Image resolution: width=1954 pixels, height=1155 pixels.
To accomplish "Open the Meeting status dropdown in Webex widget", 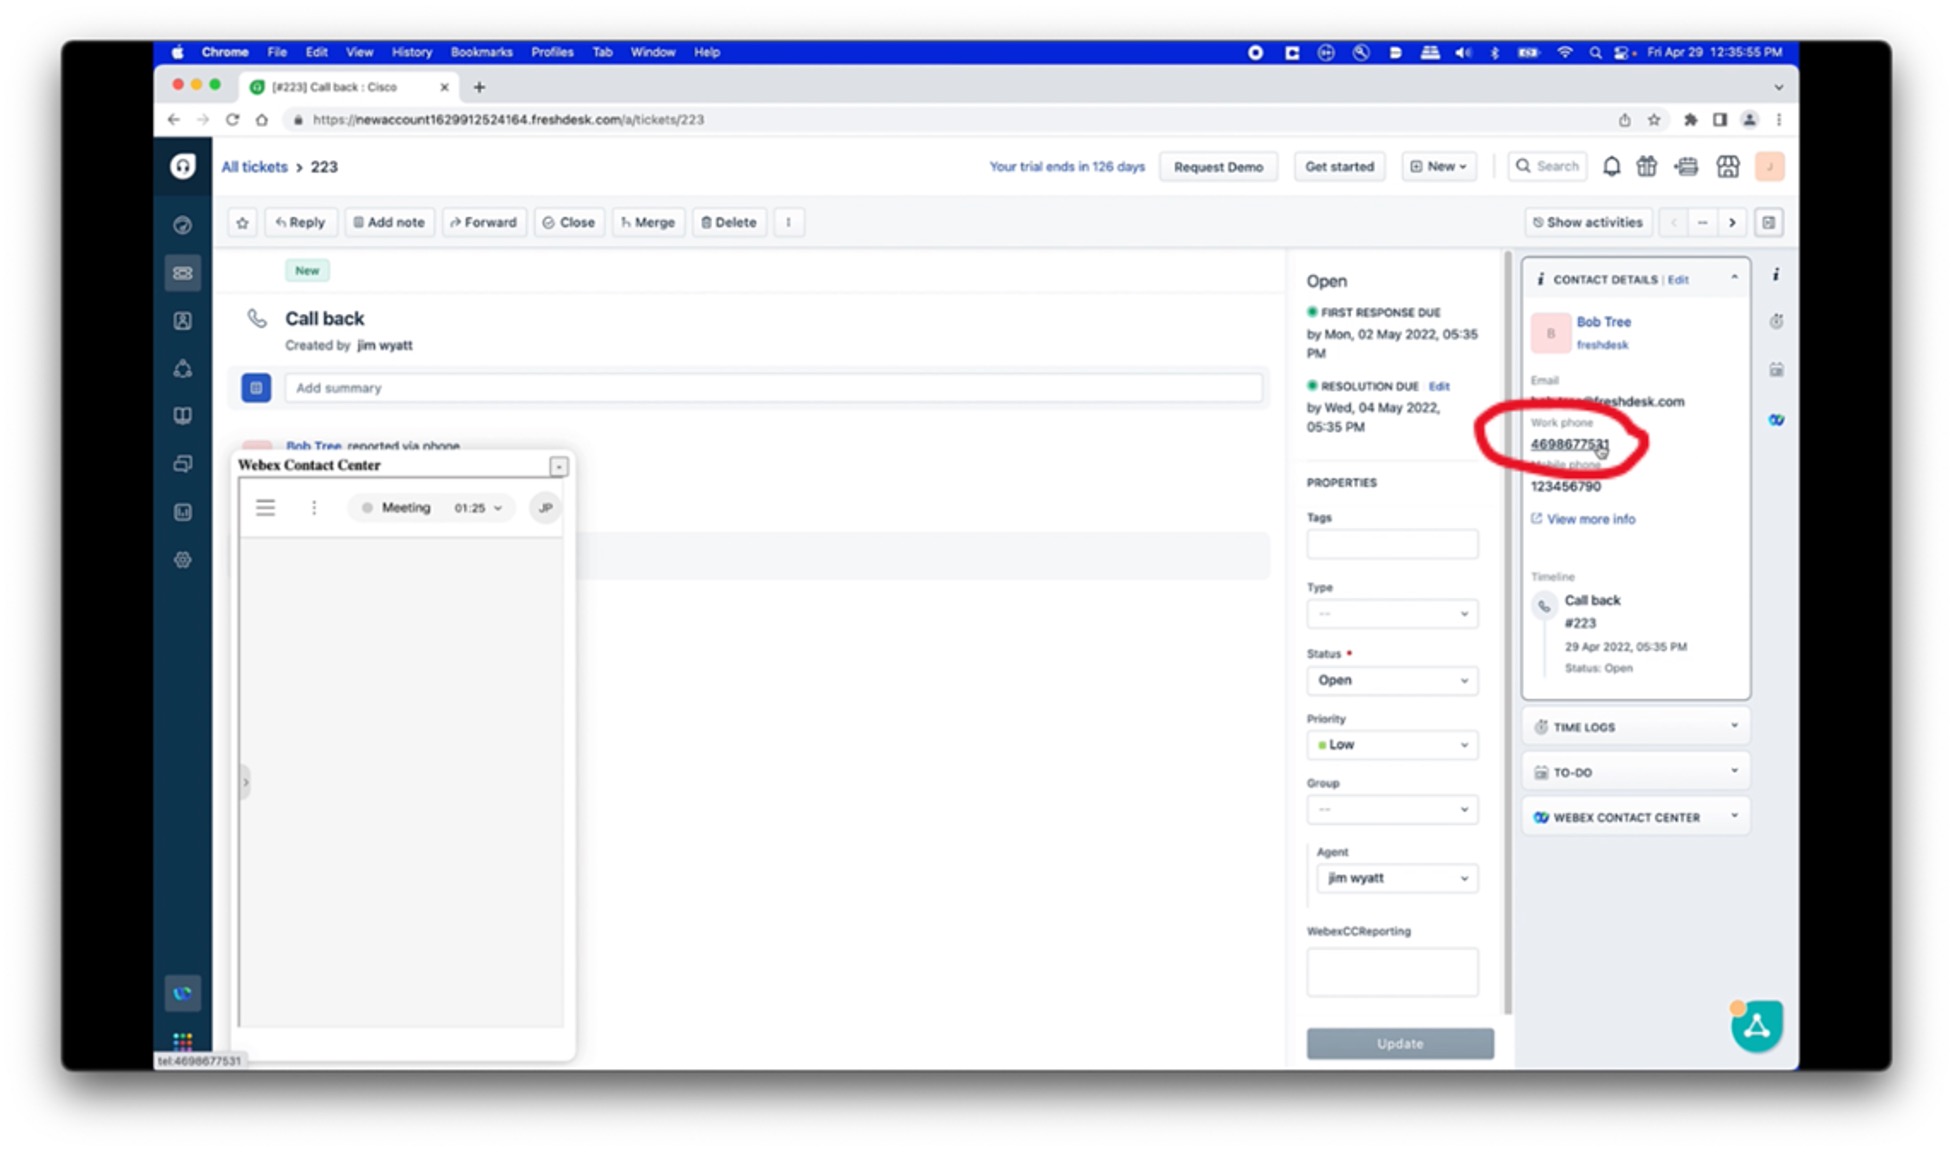I will click(x=432, y=508).
